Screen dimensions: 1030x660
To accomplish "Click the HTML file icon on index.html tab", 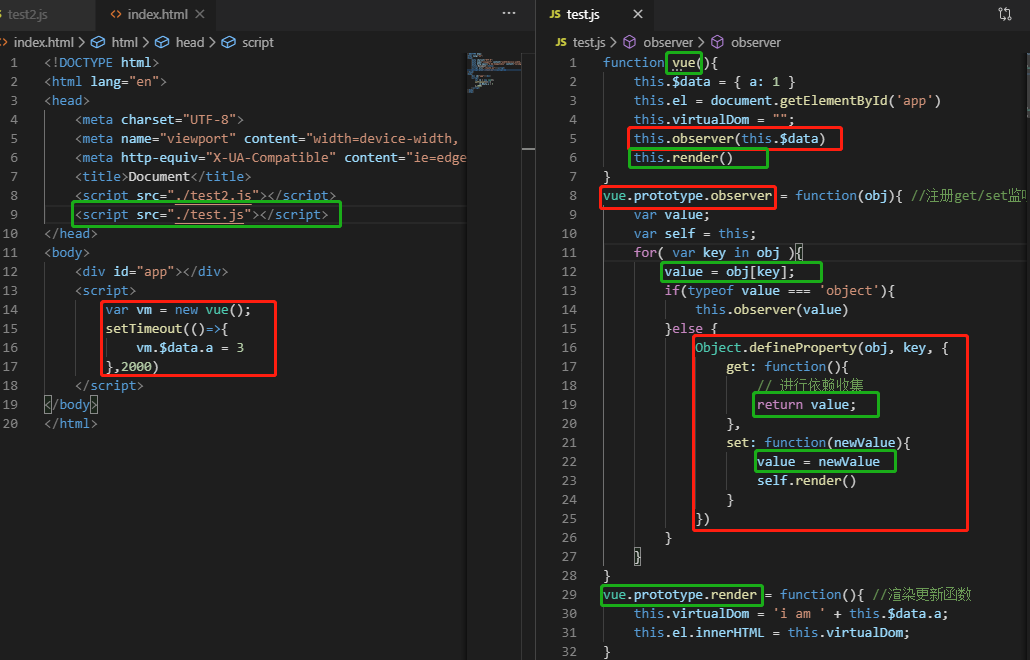I will tap(117, 14).
